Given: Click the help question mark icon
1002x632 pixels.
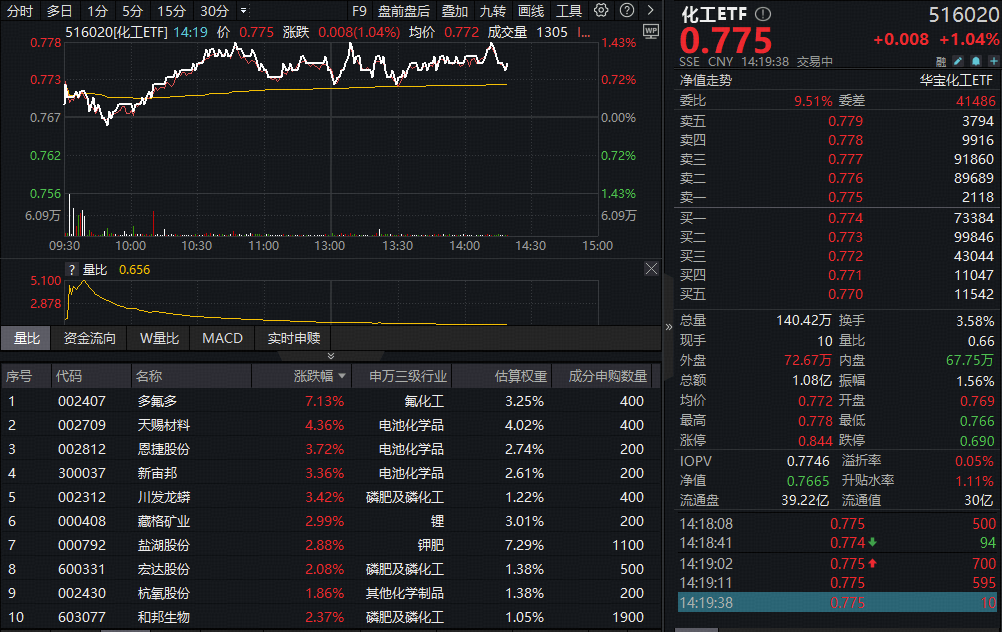Looking at the screenshot, I should click(x=626, y=9).
